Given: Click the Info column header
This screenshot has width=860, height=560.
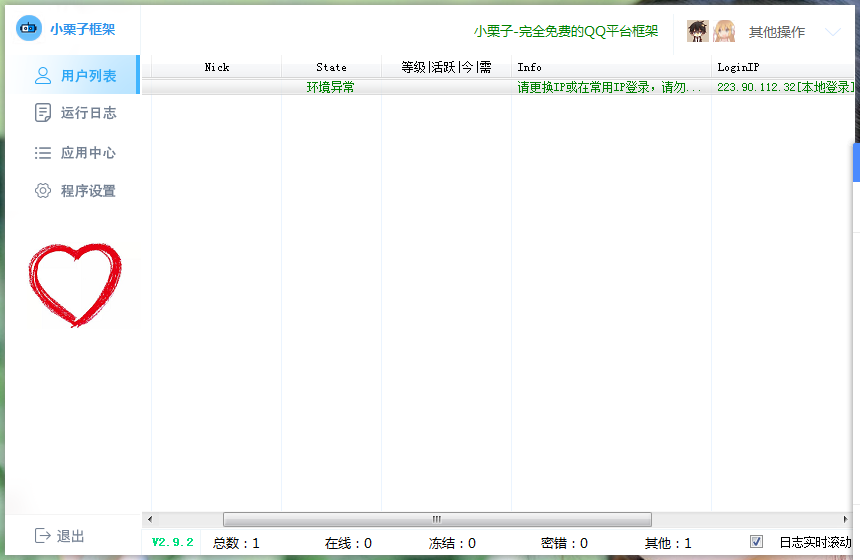Looking at the screenshot, I should 530,67.
